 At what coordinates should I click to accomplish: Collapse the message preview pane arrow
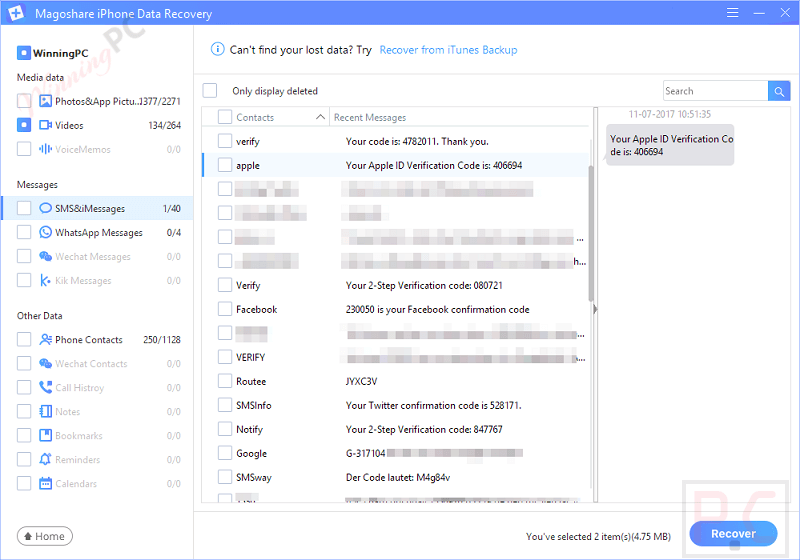click(x=595, y=309)
